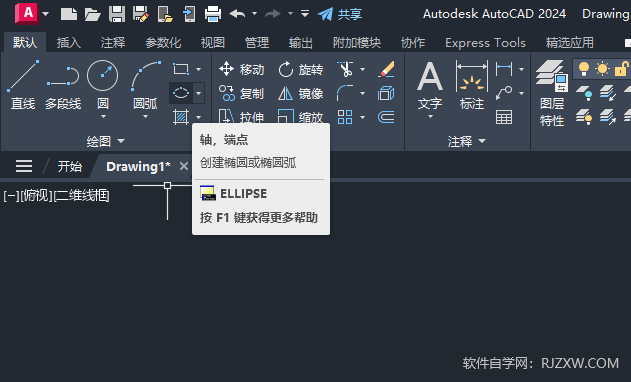631x382 pixels.
Task: Click the Open file folder icon
Action: click(x=93, y=14)
